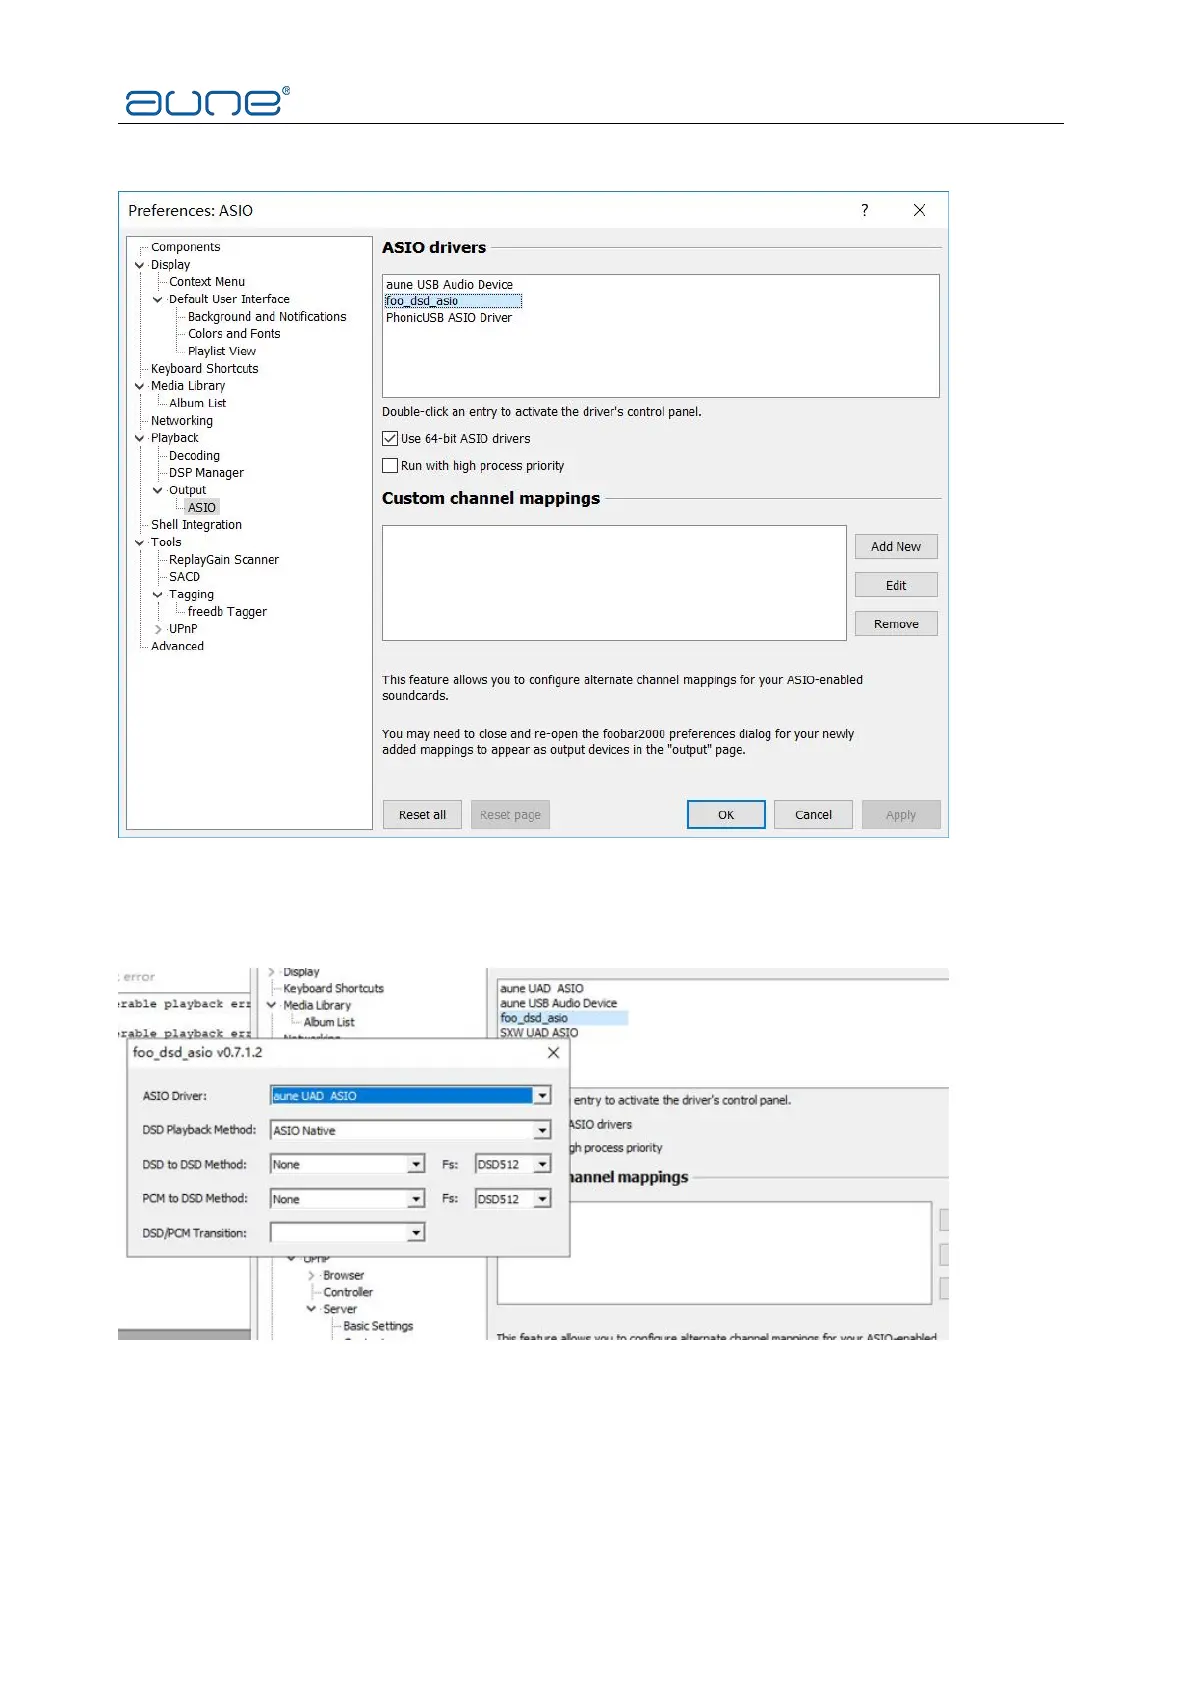1191x1684 pixels.
Task: Open the DSD/PCM Transition dropdown
Action: tap(416, 1233)
